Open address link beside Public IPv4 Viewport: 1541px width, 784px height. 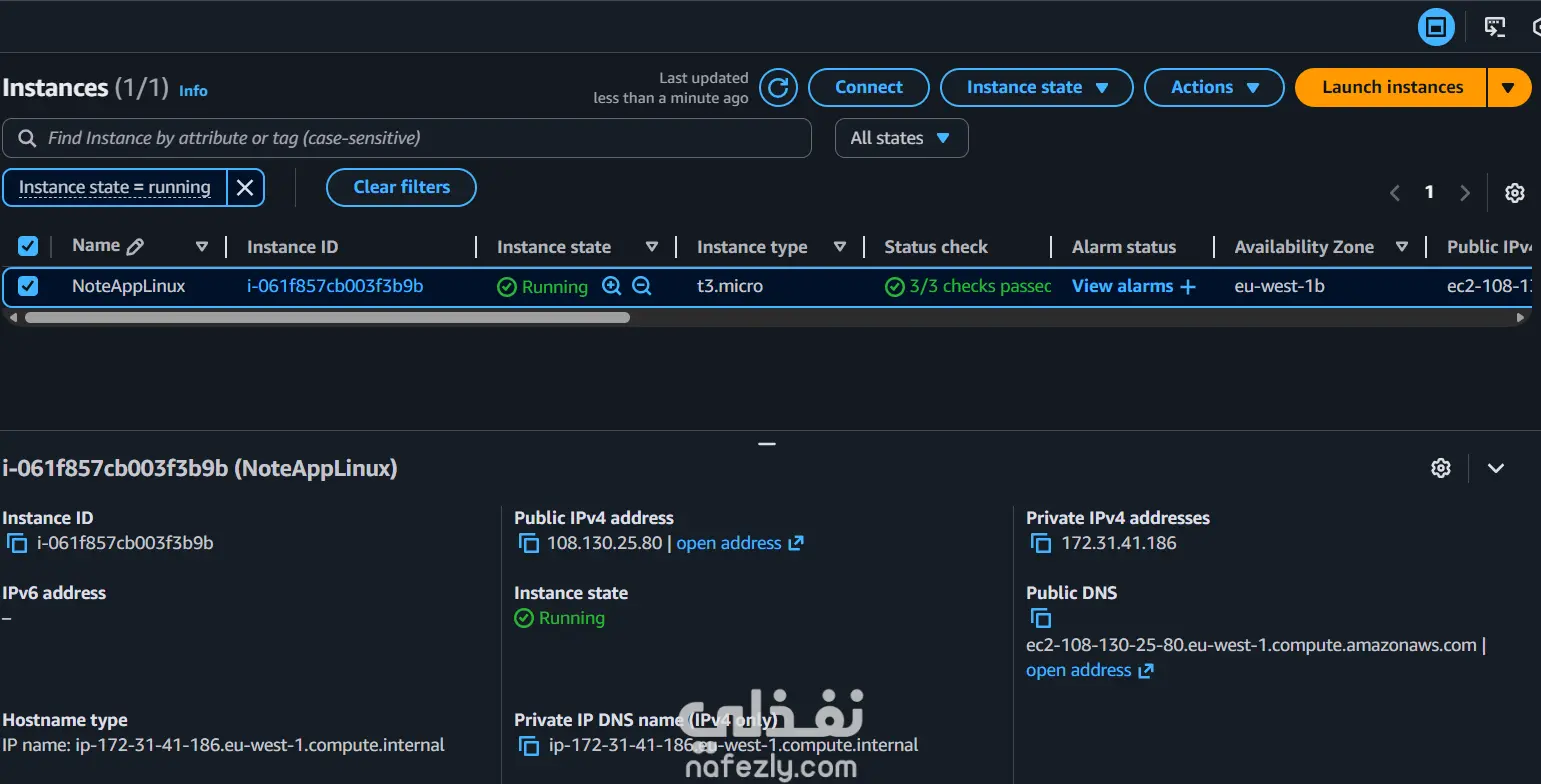pos(740,543)
